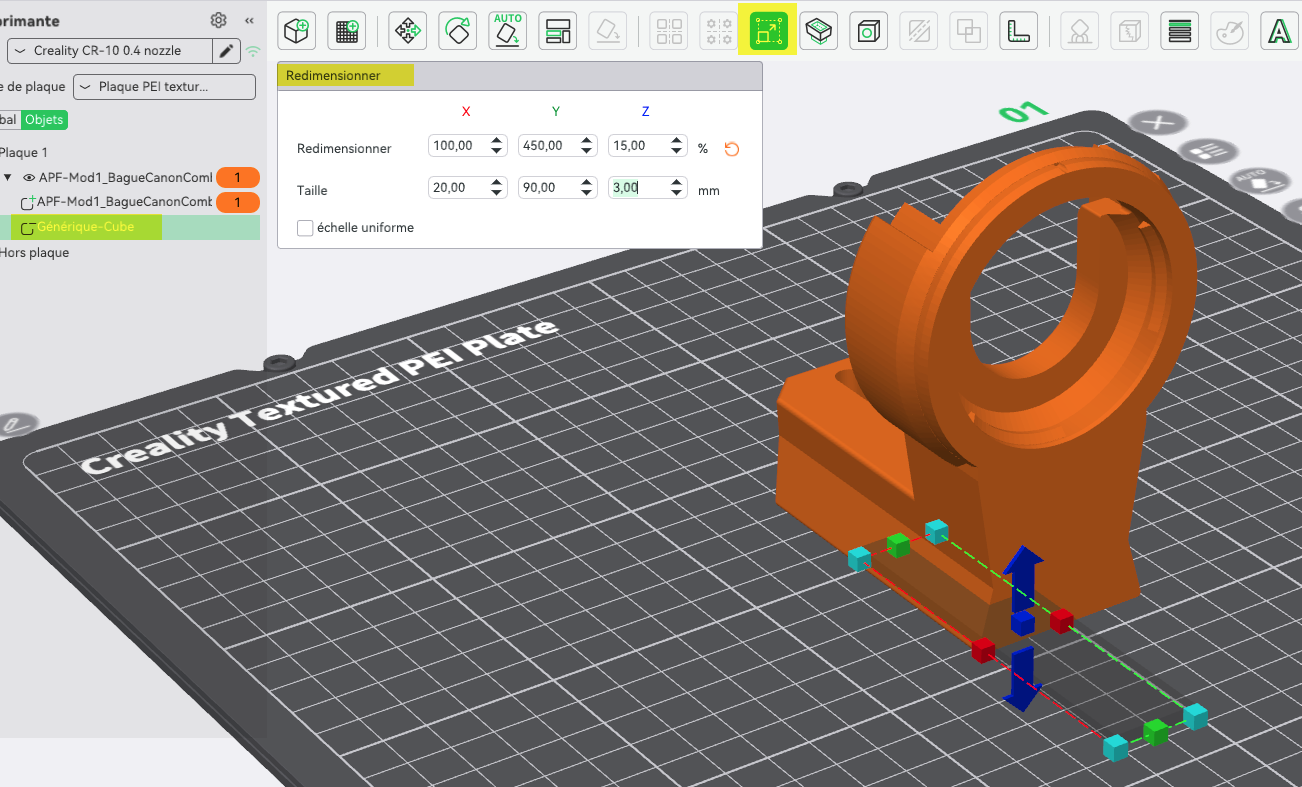
Task: Choose the Cut tool icon
Action: [x=819, y=31]
